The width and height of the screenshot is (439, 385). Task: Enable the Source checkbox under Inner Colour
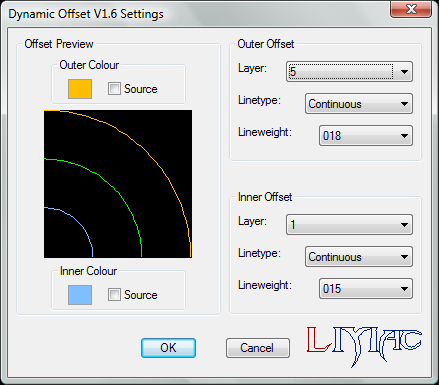coord(114,295)
